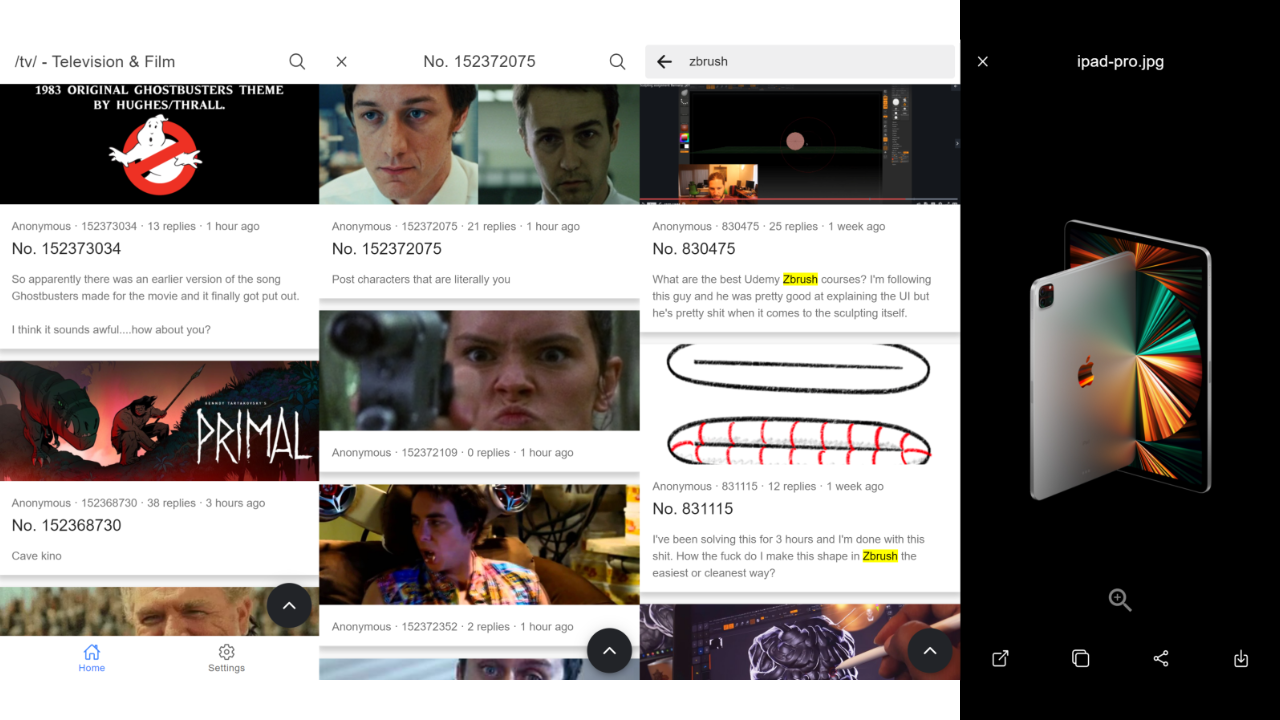This screenshot has height=720, width=1280.
Task: Open search result No. 831115
Action: (692, 509)
